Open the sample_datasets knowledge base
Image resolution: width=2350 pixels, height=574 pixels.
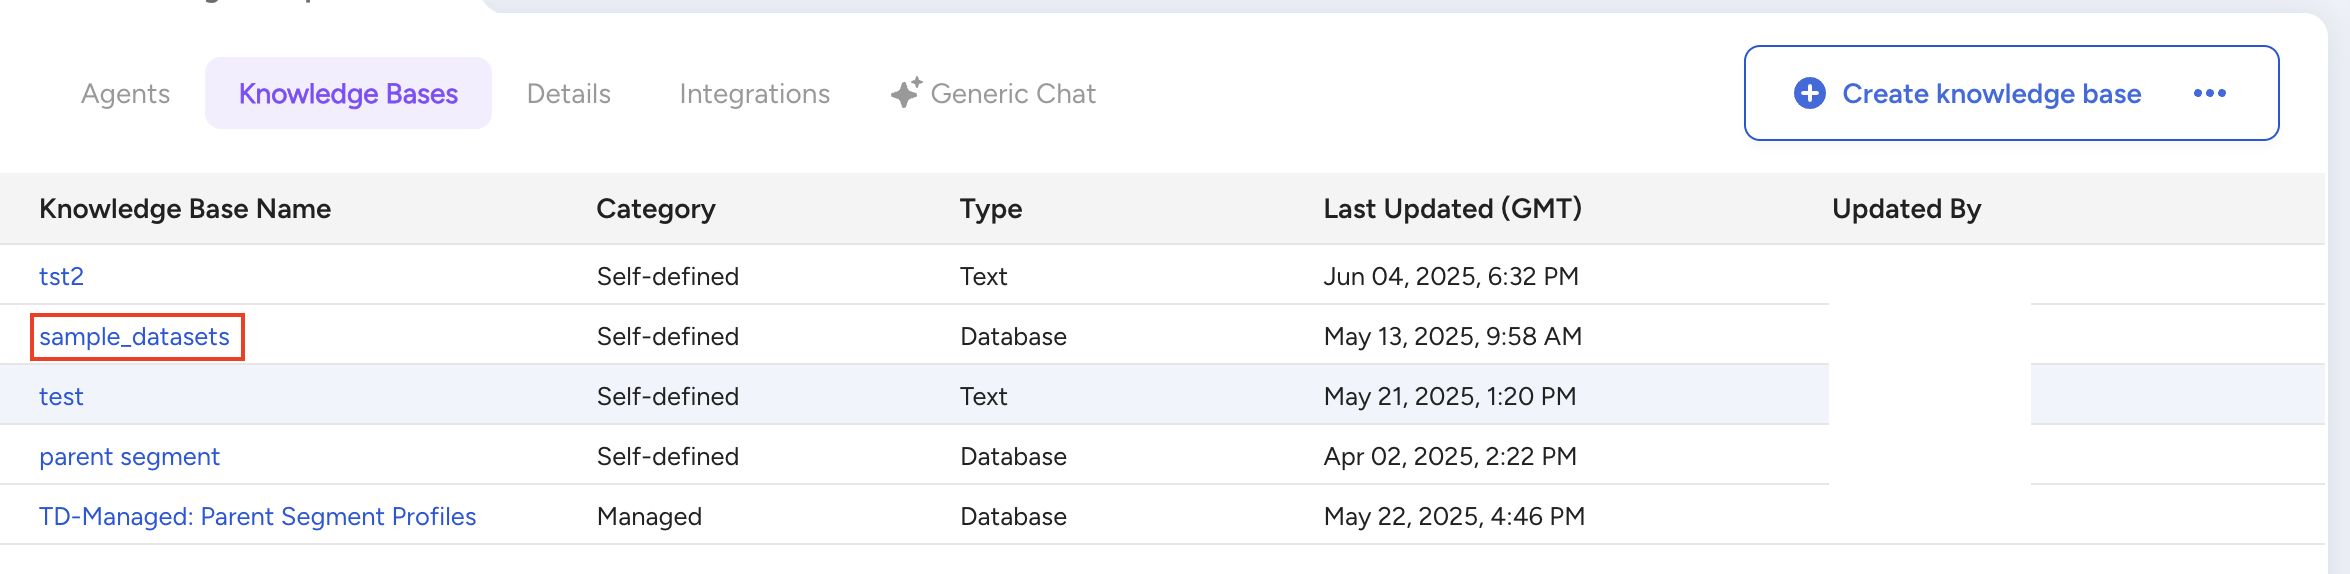pos(135,336)
